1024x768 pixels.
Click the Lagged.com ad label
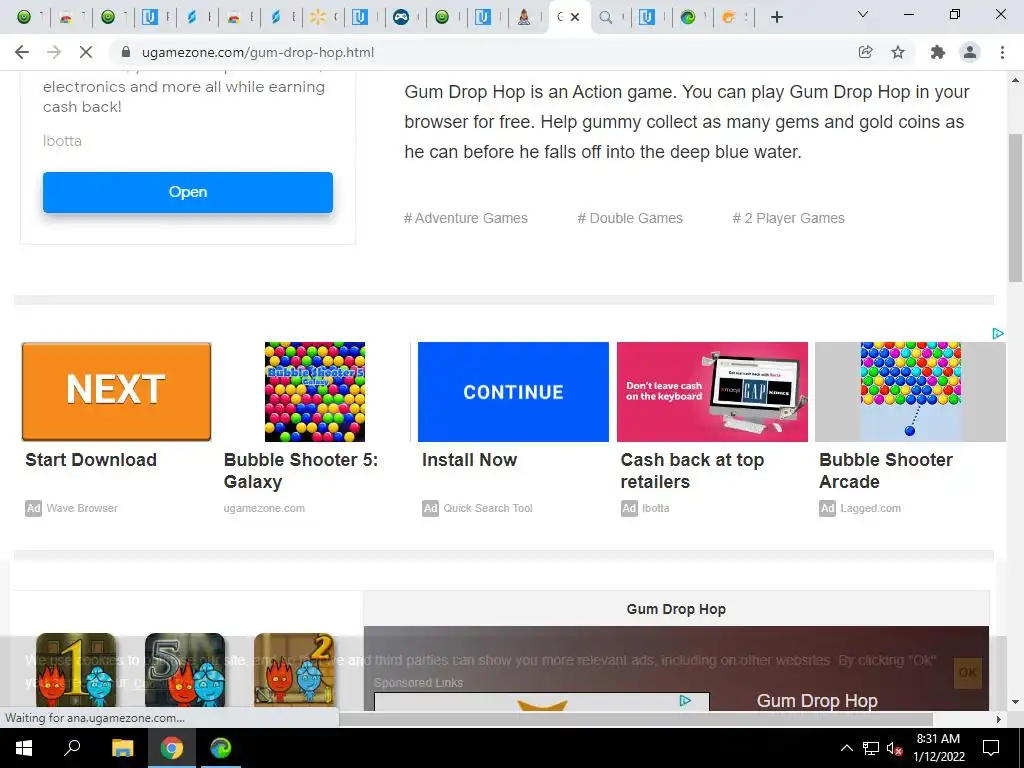click(x=871, y=508)
